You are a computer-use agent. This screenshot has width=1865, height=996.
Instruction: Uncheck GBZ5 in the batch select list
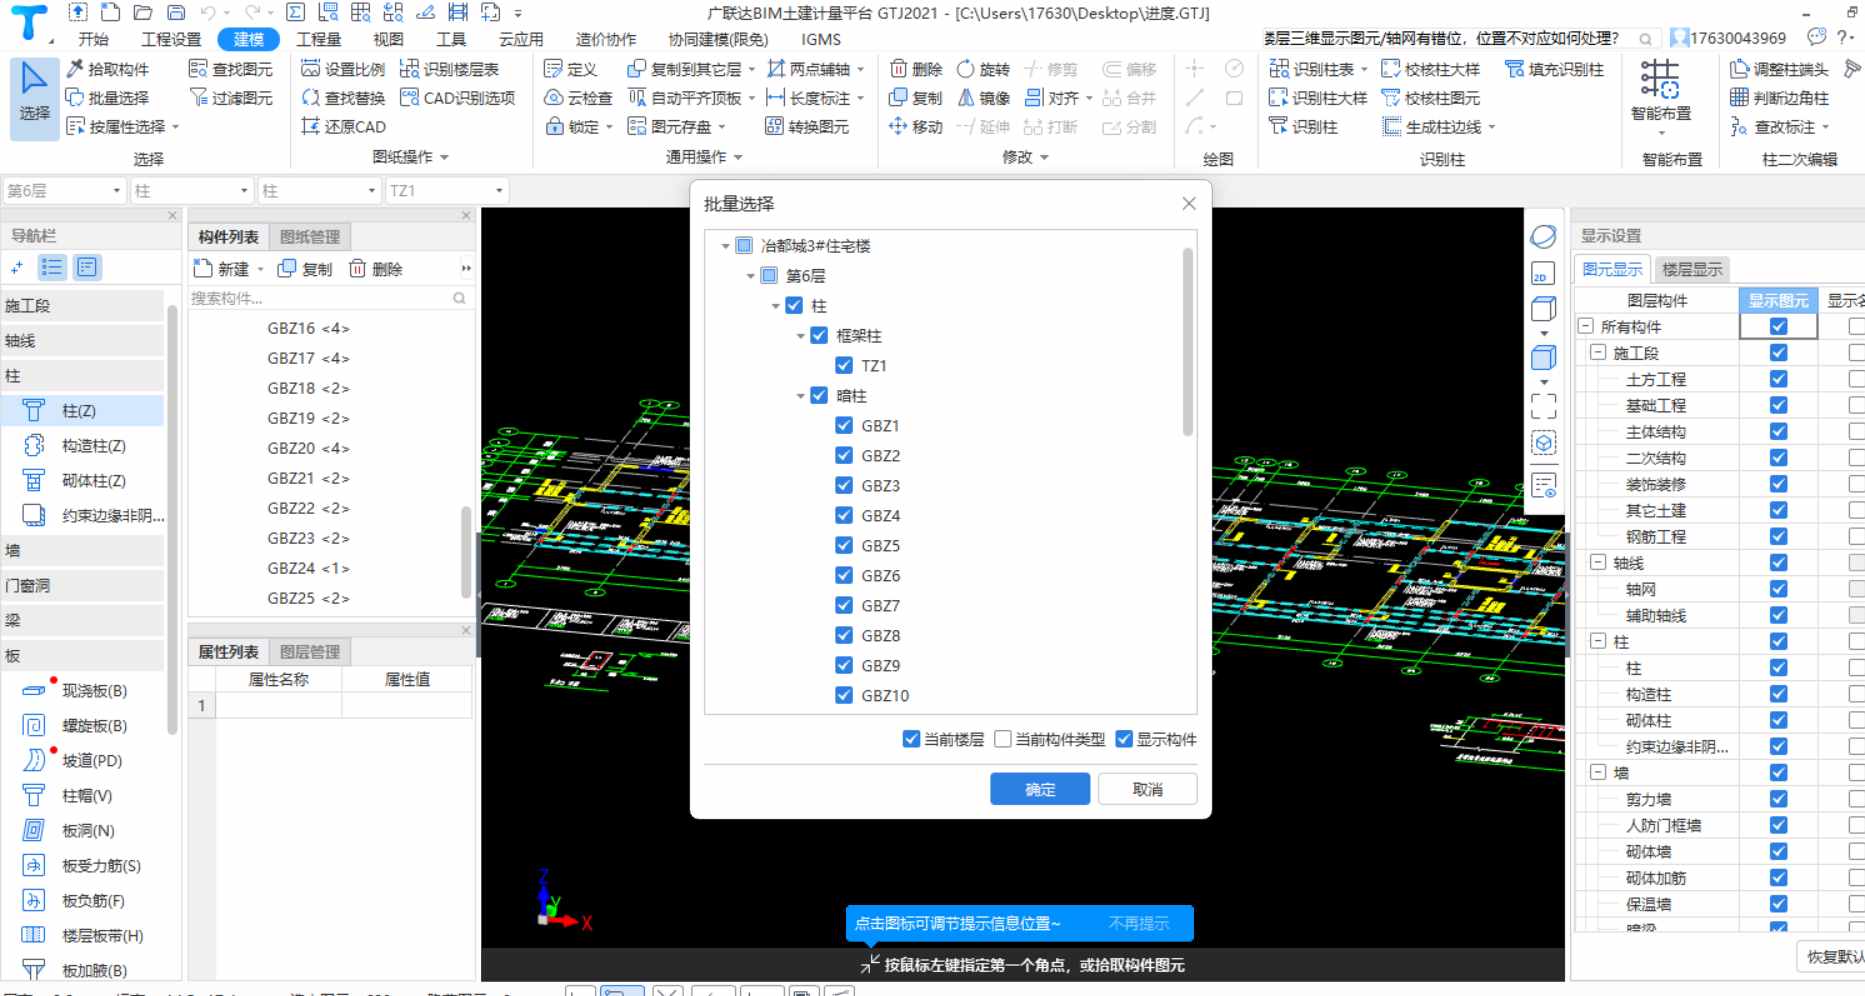(844, 546)
